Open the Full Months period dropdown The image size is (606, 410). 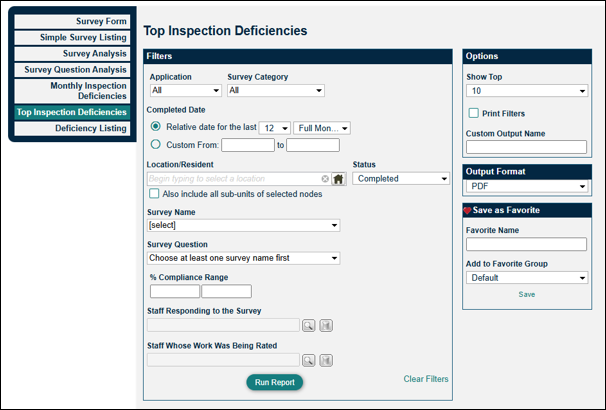click(x=322, y=128)
